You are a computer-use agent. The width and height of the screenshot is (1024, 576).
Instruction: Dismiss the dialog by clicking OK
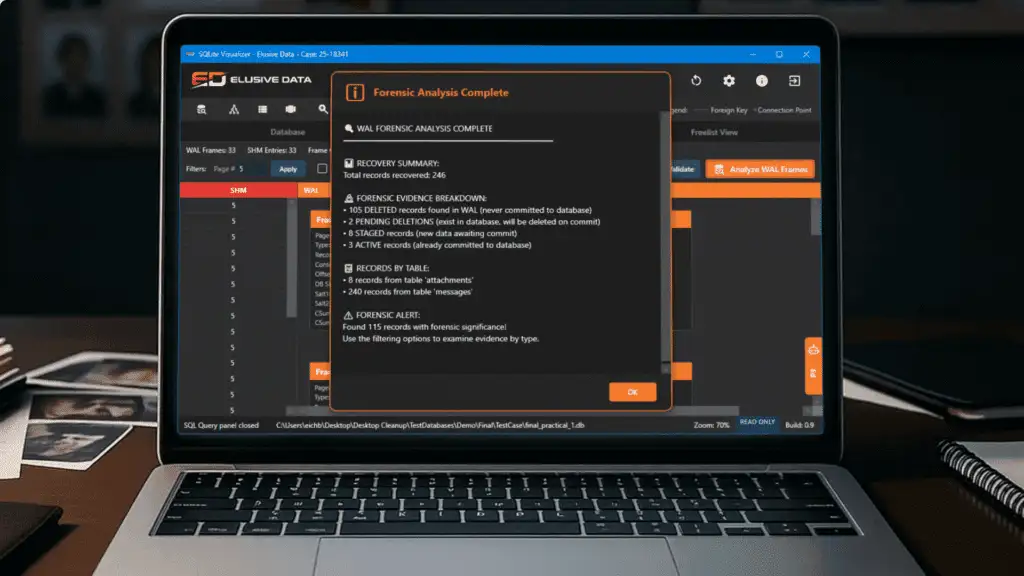pyautogui.click(x=632, y=391)
